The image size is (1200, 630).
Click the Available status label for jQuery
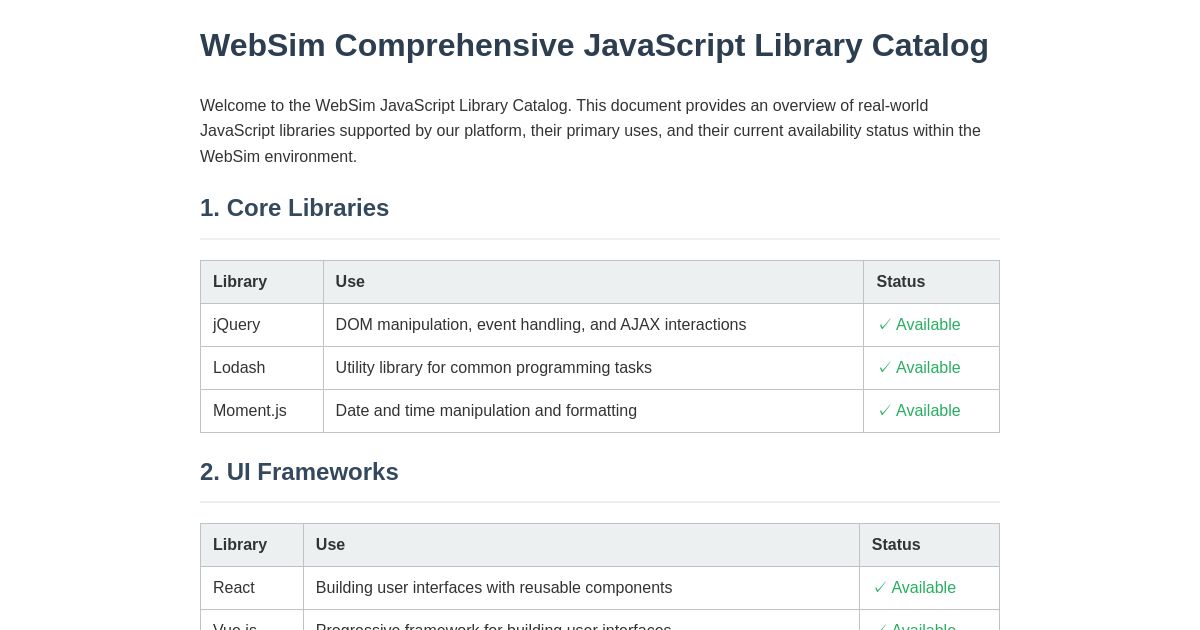(928, 325)
